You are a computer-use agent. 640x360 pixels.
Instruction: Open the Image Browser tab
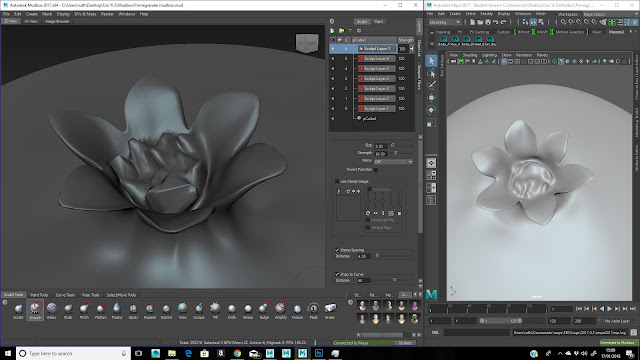(57, 21)
